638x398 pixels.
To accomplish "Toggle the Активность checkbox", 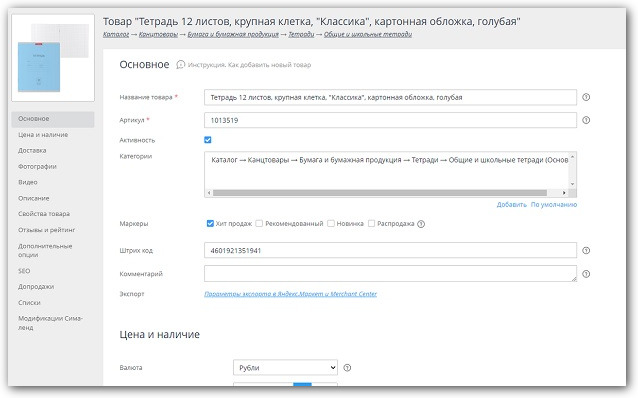I will [208, 140].
